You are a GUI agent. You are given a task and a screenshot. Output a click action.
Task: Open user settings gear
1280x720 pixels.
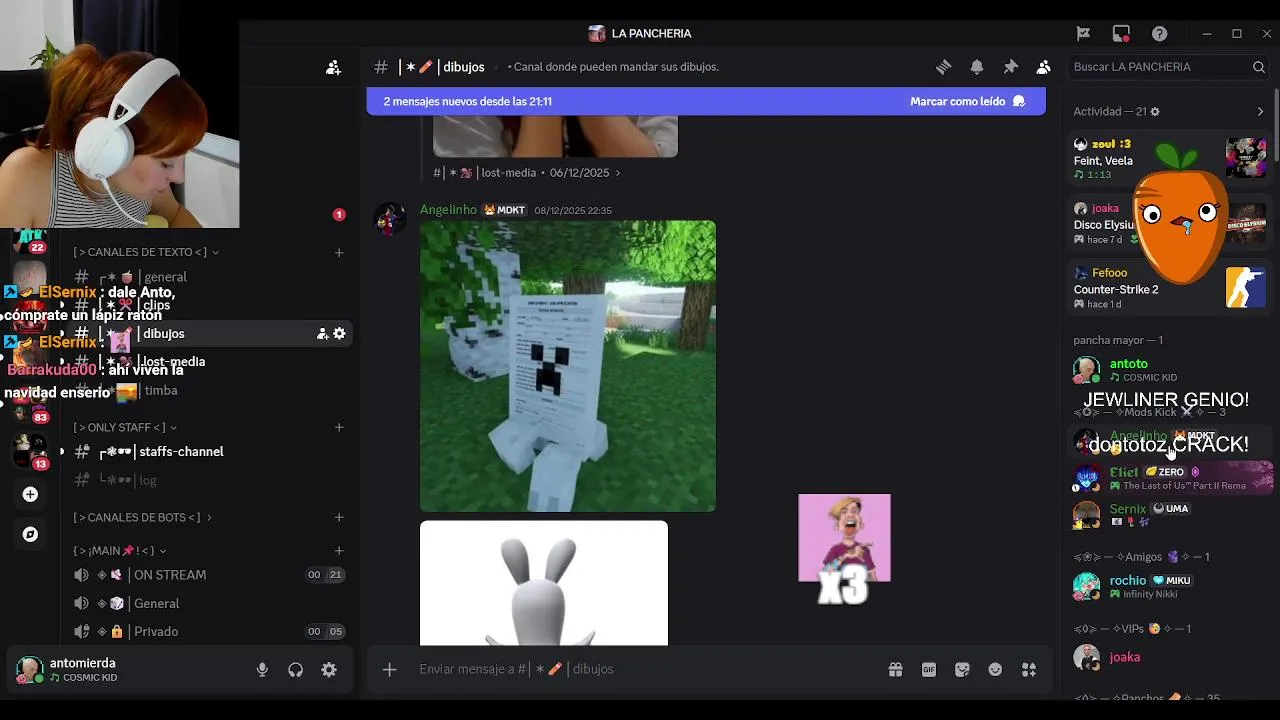click(x=329, y=670)
